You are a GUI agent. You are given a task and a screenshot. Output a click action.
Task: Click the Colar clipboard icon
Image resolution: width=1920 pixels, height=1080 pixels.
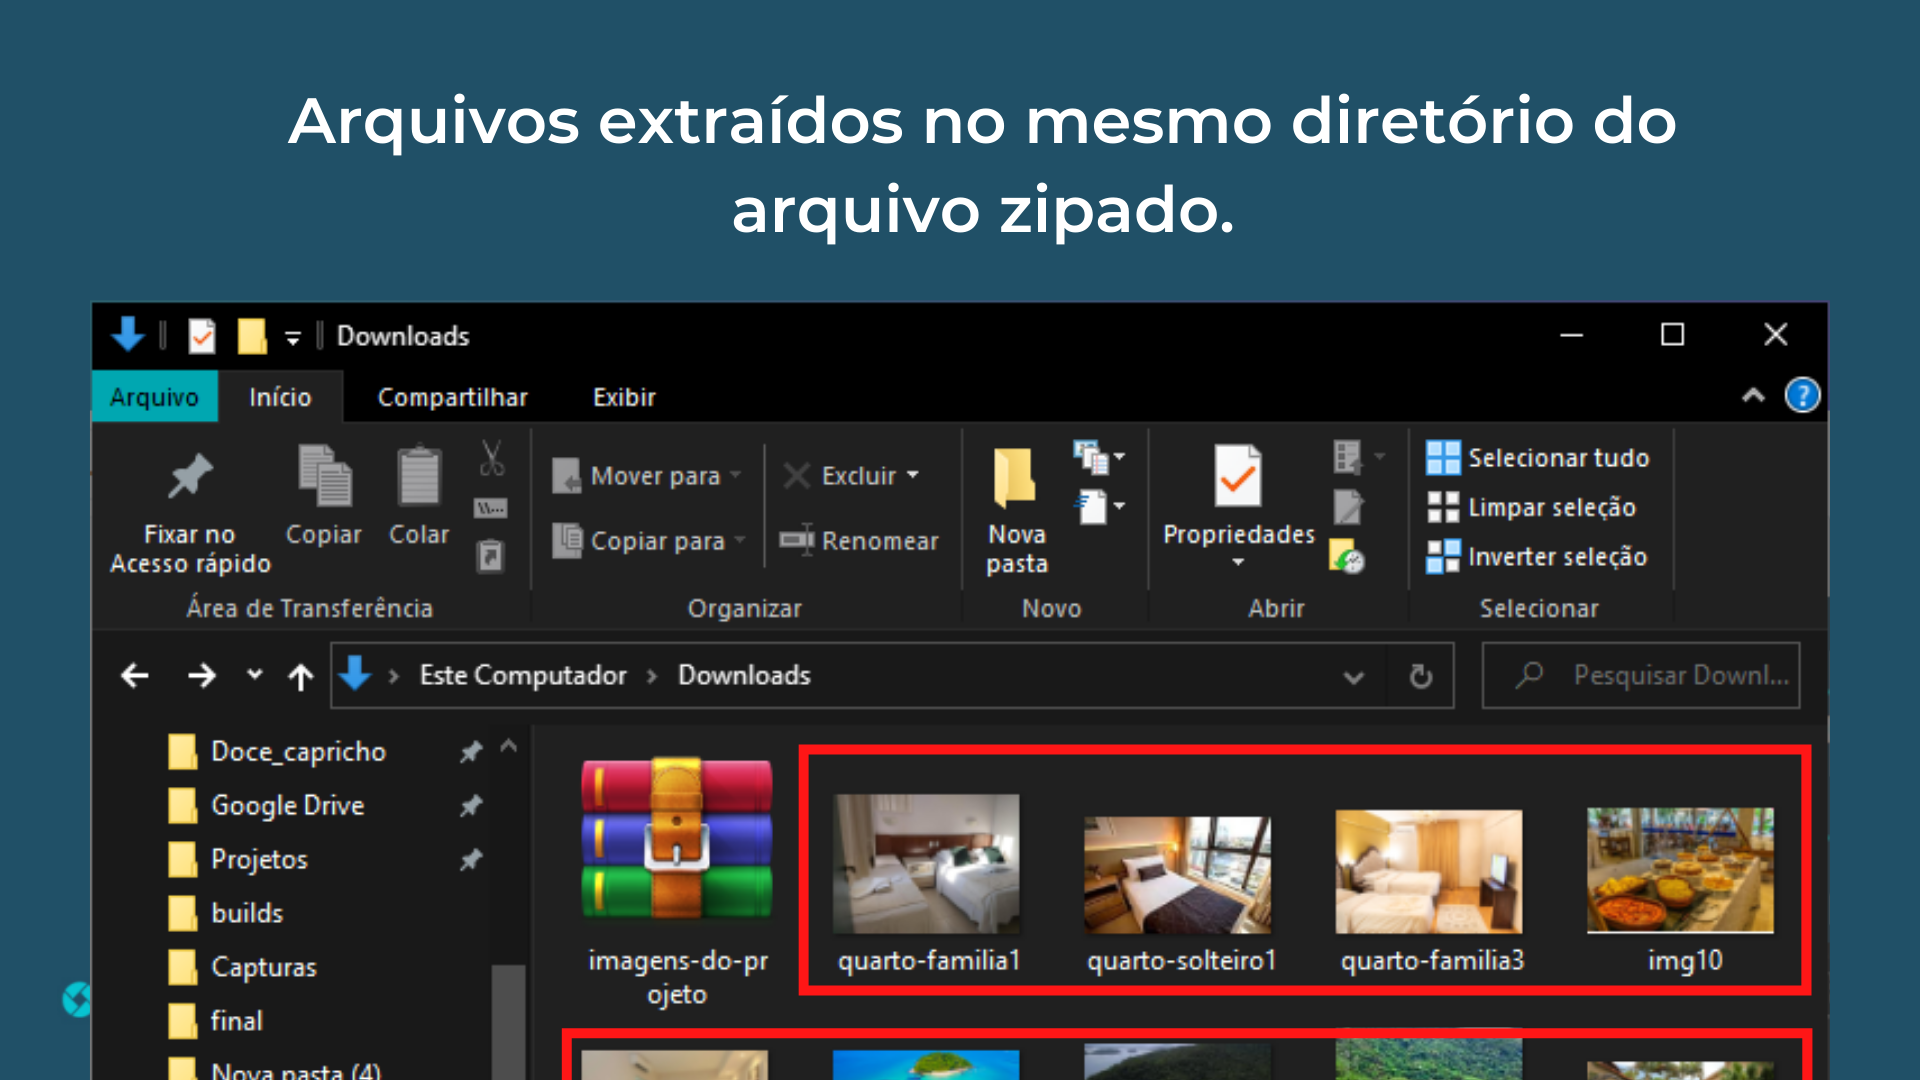419,476
